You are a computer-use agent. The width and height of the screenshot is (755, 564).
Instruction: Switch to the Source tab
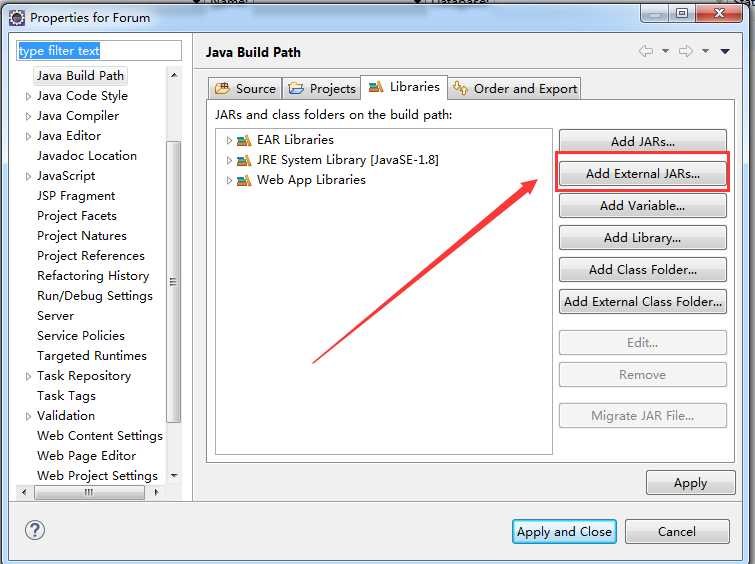[x=246, y=89]
